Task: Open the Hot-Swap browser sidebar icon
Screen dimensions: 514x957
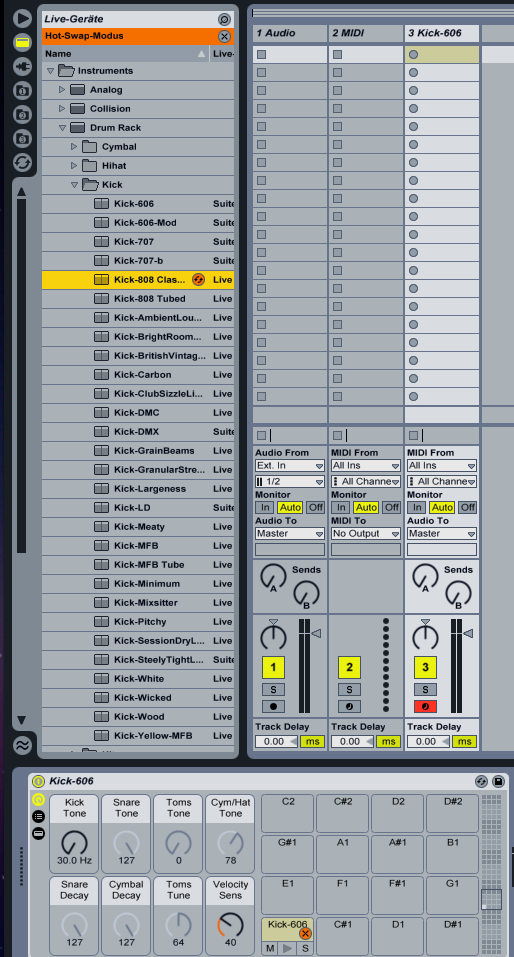Action: 23,162
